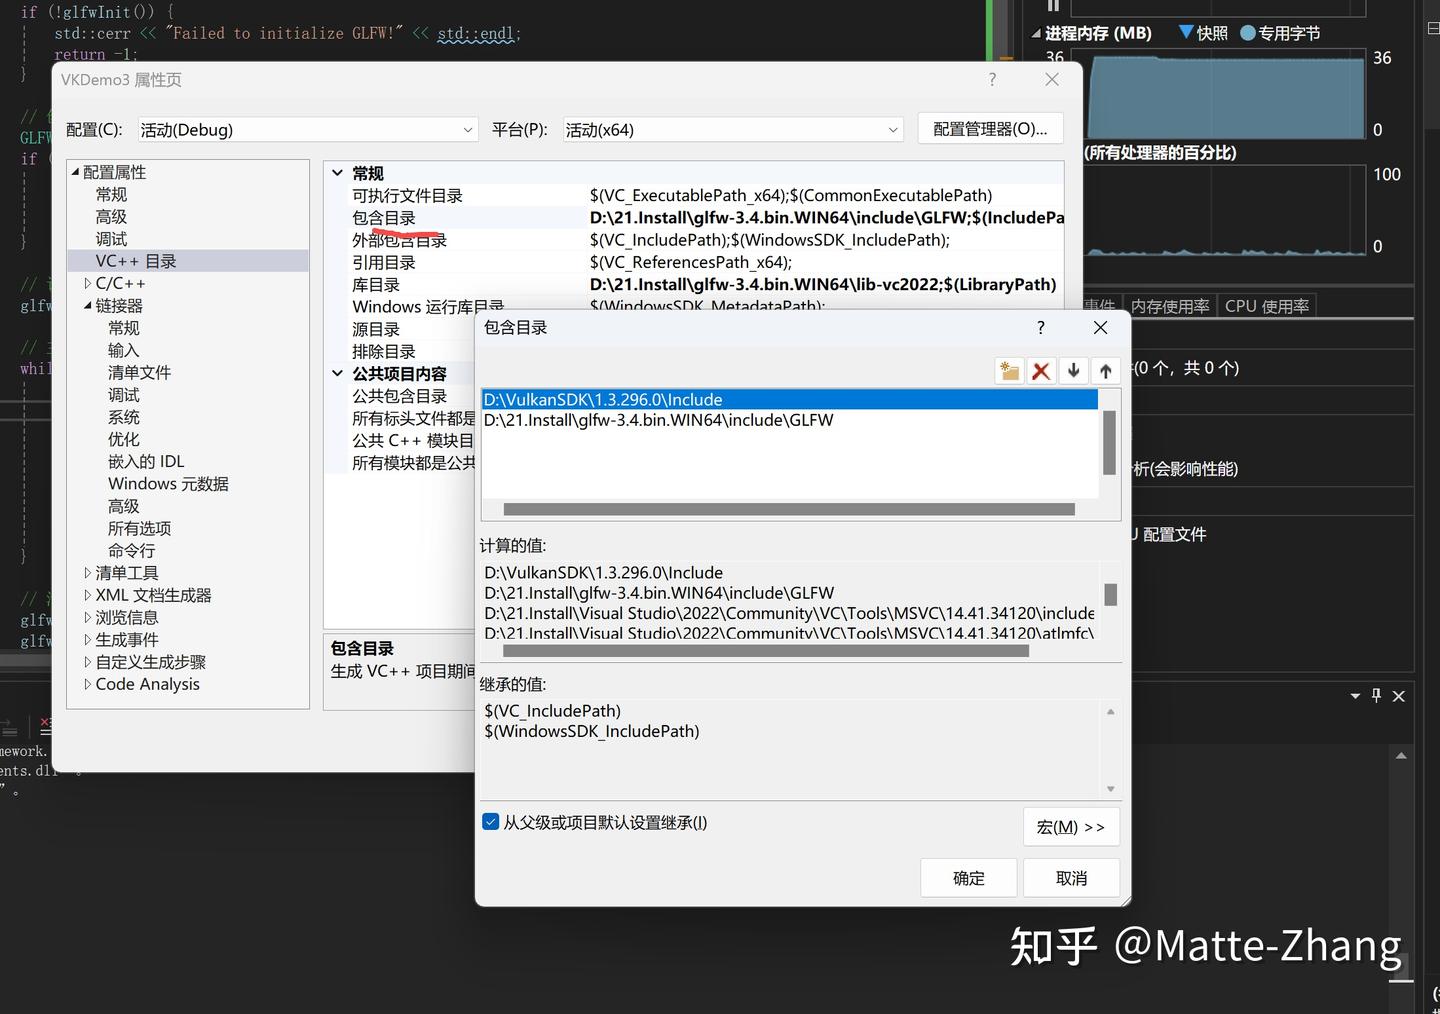
Task: Add a new line in the 包含目录 editor
Action: [x=1008, y=370]
